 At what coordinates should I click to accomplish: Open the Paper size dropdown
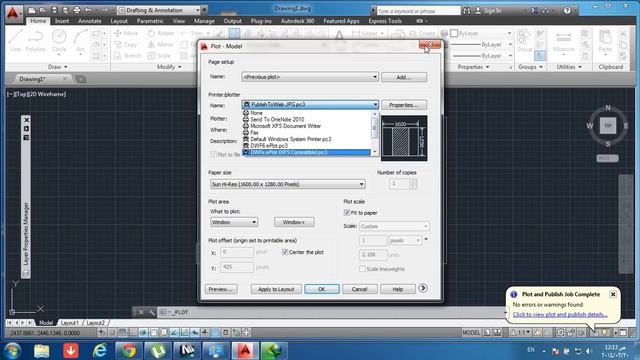click(288, 184)
